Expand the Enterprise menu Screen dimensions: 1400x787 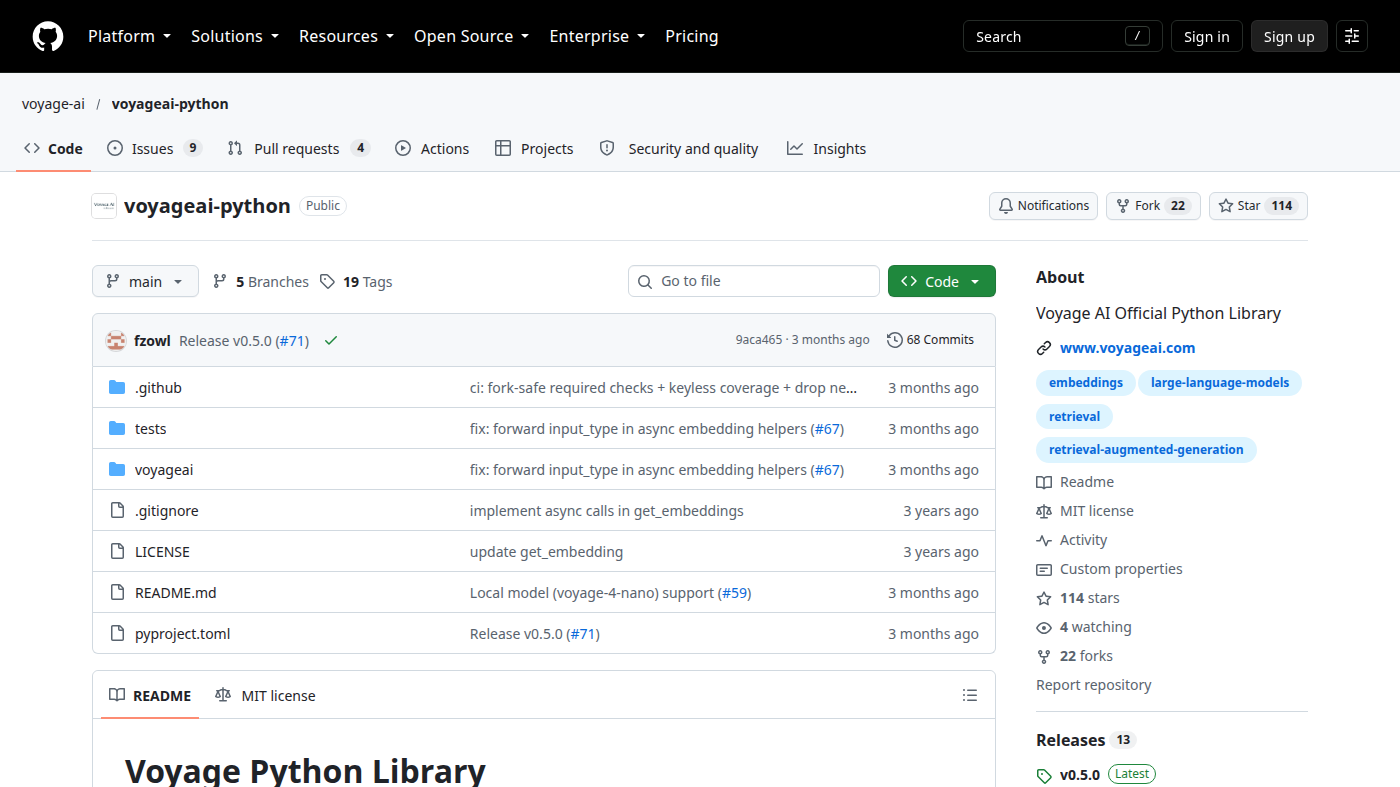click(x=598, y=36)
